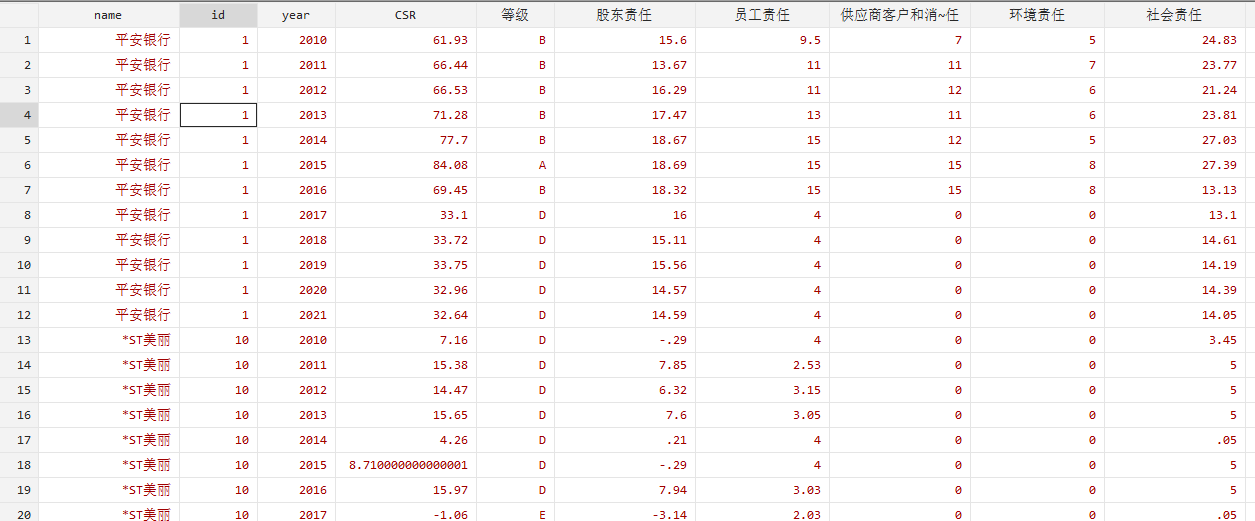
Task: Click CSR value 66.44
Action: 451,65
